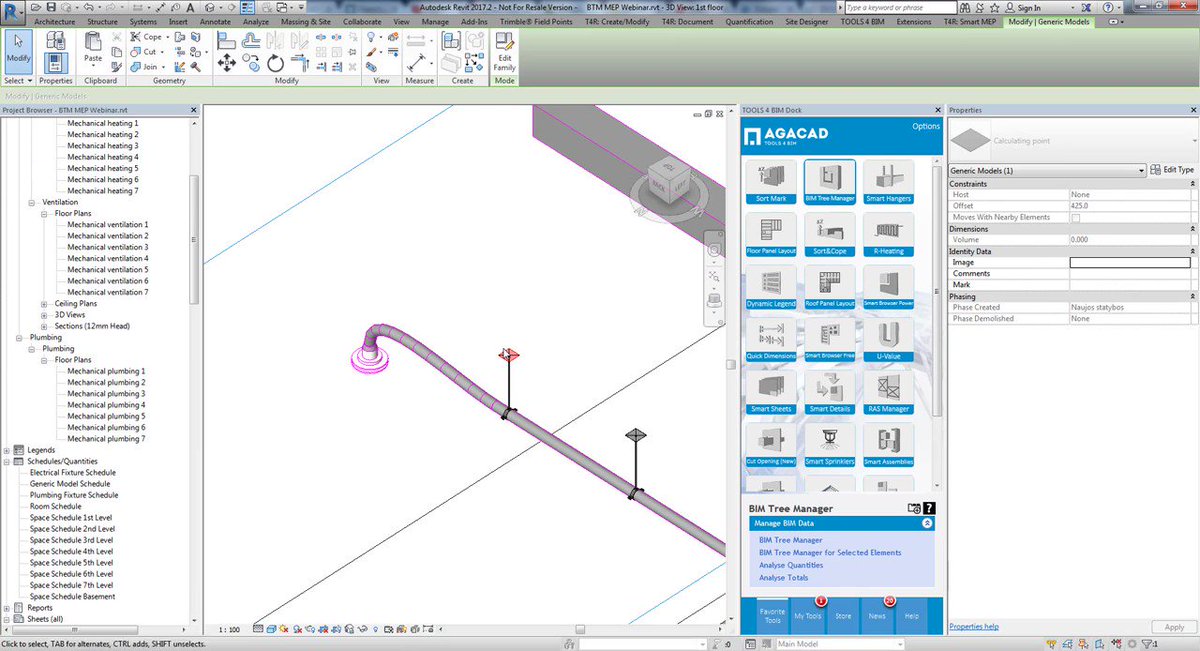
Task: Open the Sort Mark tool
Action: (x=770, y=183)
